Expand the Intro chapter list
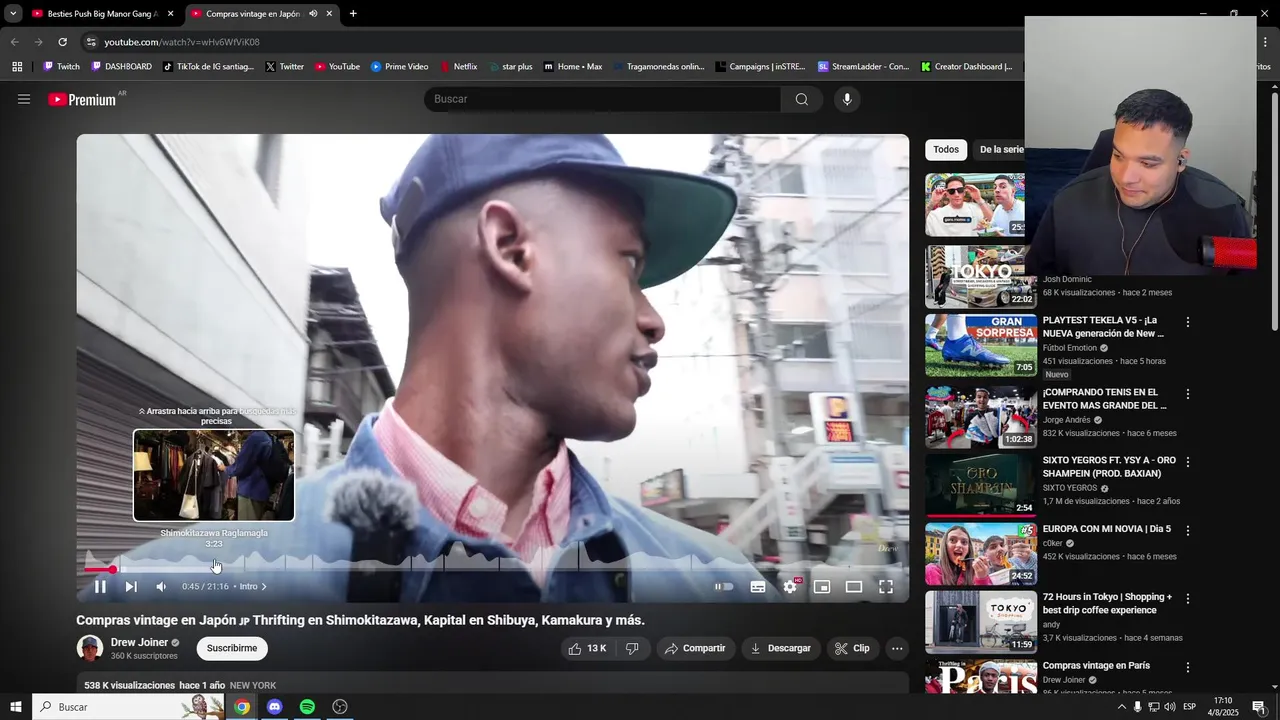Image resolution: width=1280 pixels, height=720 pixels. click(253, 587)
